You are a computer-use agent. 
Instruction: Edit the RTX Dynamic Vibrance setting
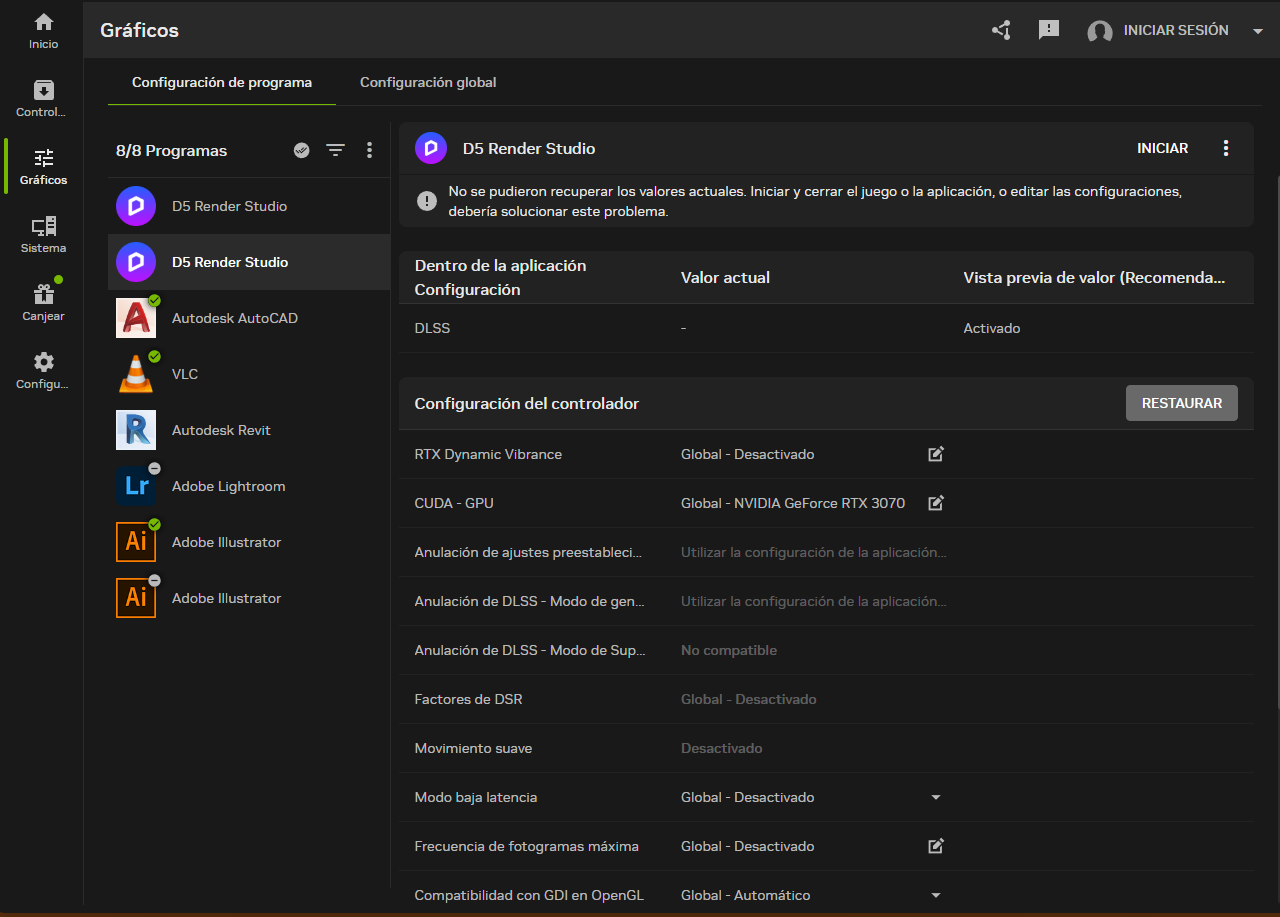click(x=936, y=454)
